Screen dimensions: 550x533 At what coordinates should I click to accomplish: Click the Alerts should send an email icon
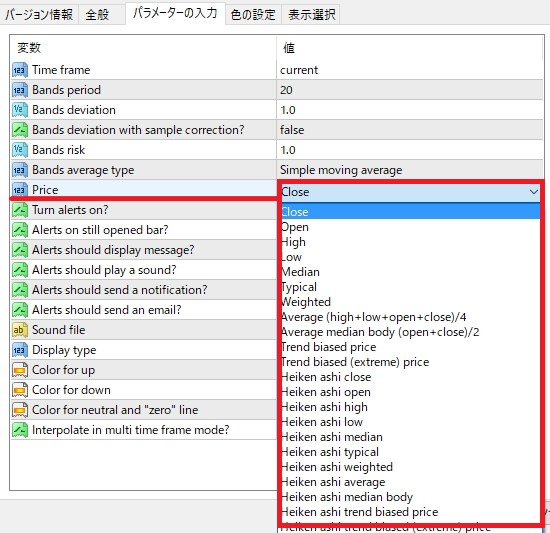tap(20, 310)
